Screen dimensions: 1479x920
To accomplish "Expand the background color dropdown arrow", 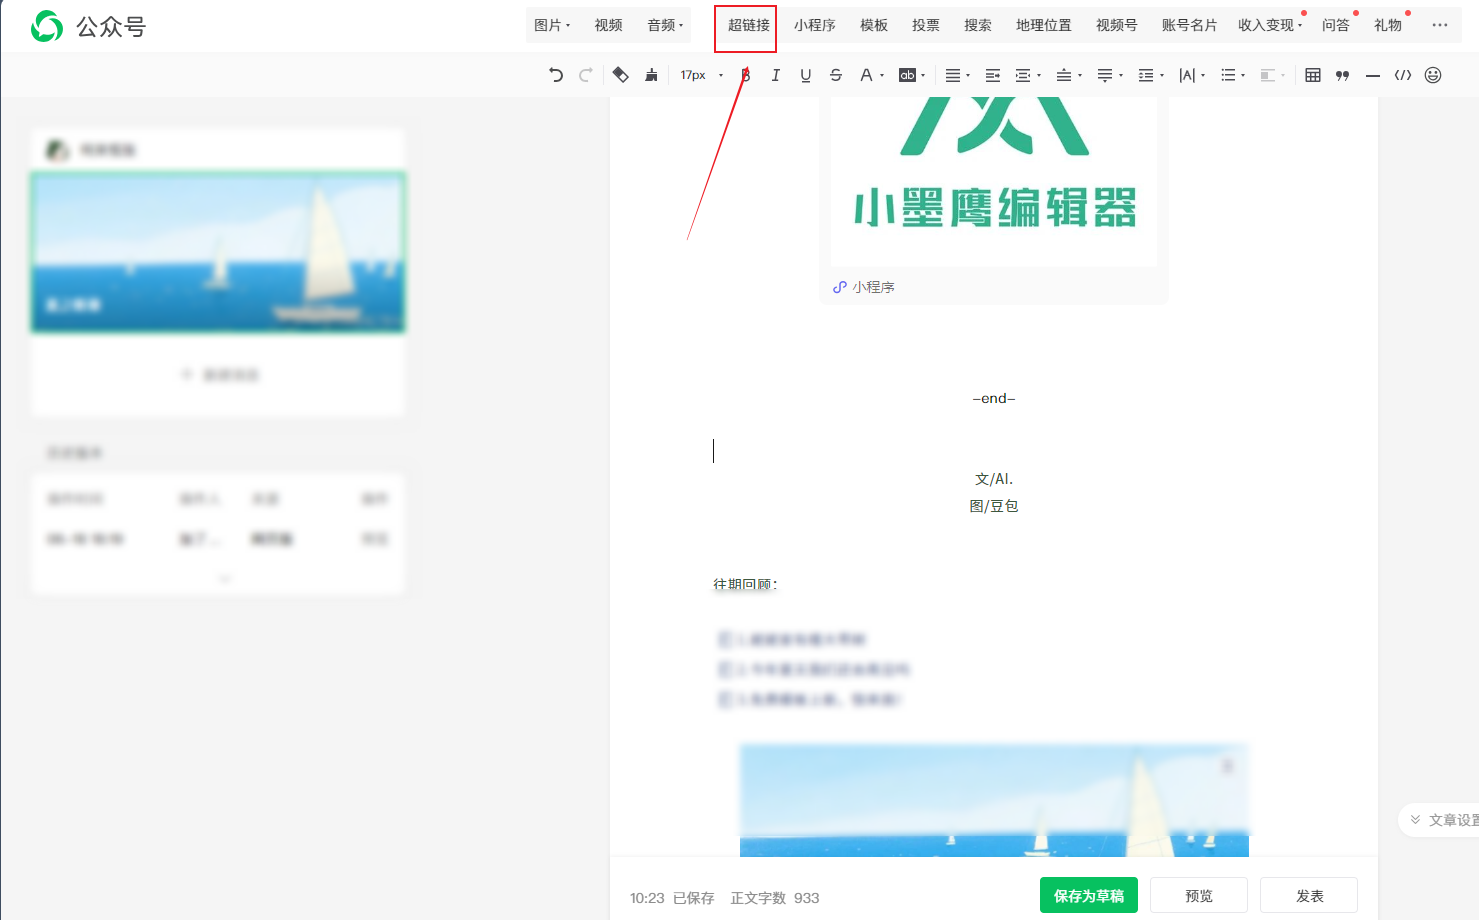I will click(x=923, y=75).
